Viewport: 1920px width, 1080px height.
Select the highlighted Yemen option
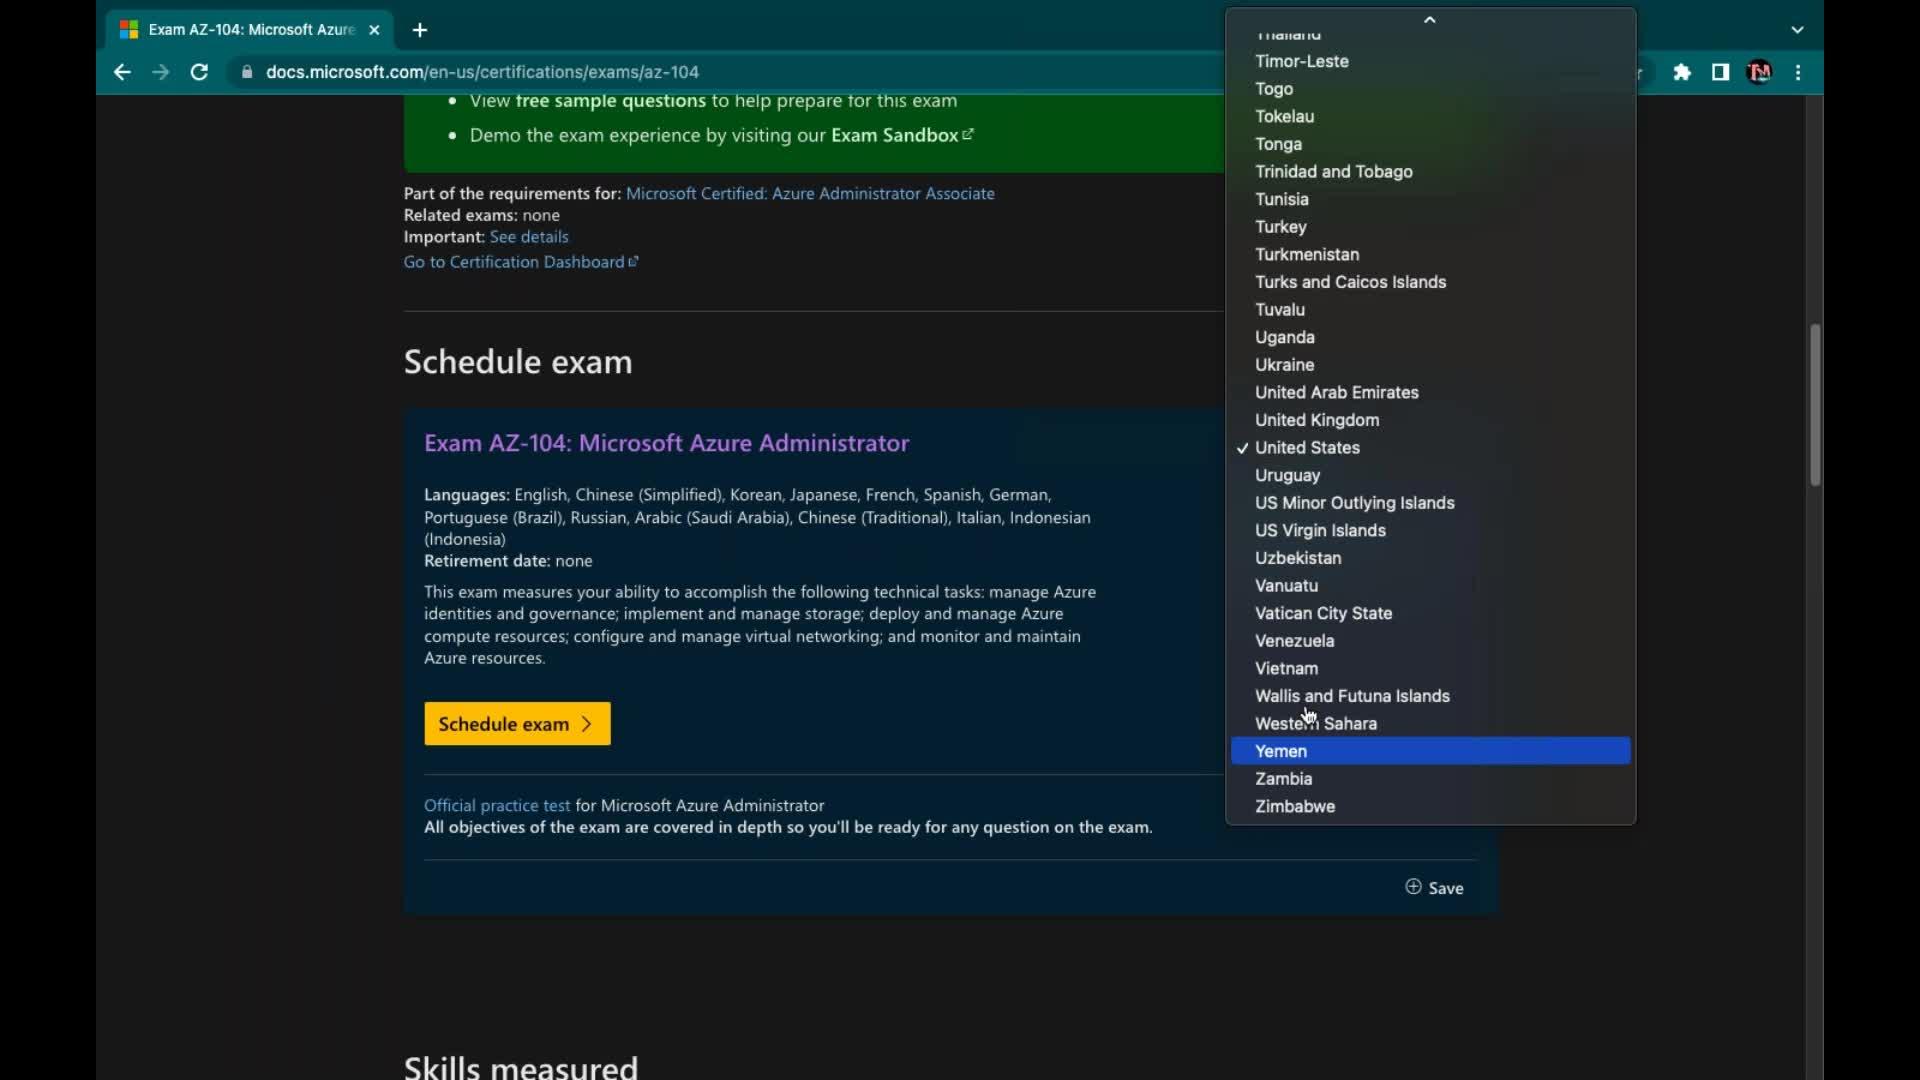(1430, 751)
